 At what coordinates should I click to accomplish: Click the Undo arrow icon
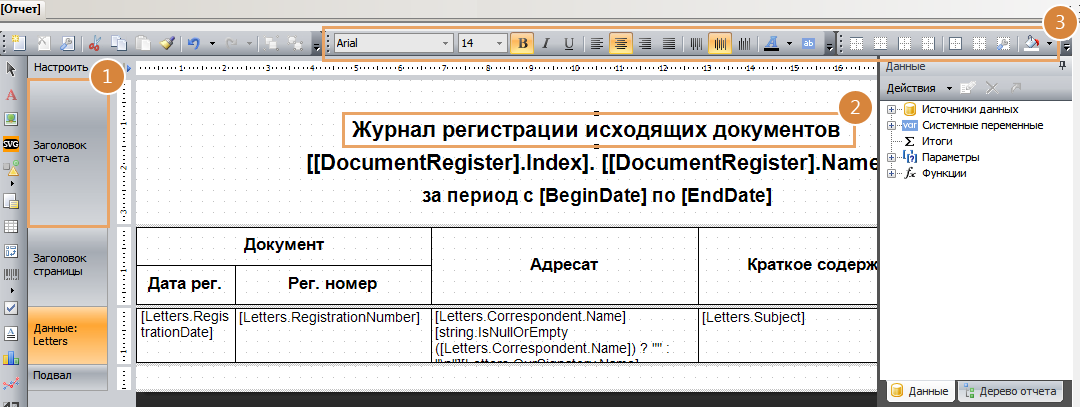point(194,44)
